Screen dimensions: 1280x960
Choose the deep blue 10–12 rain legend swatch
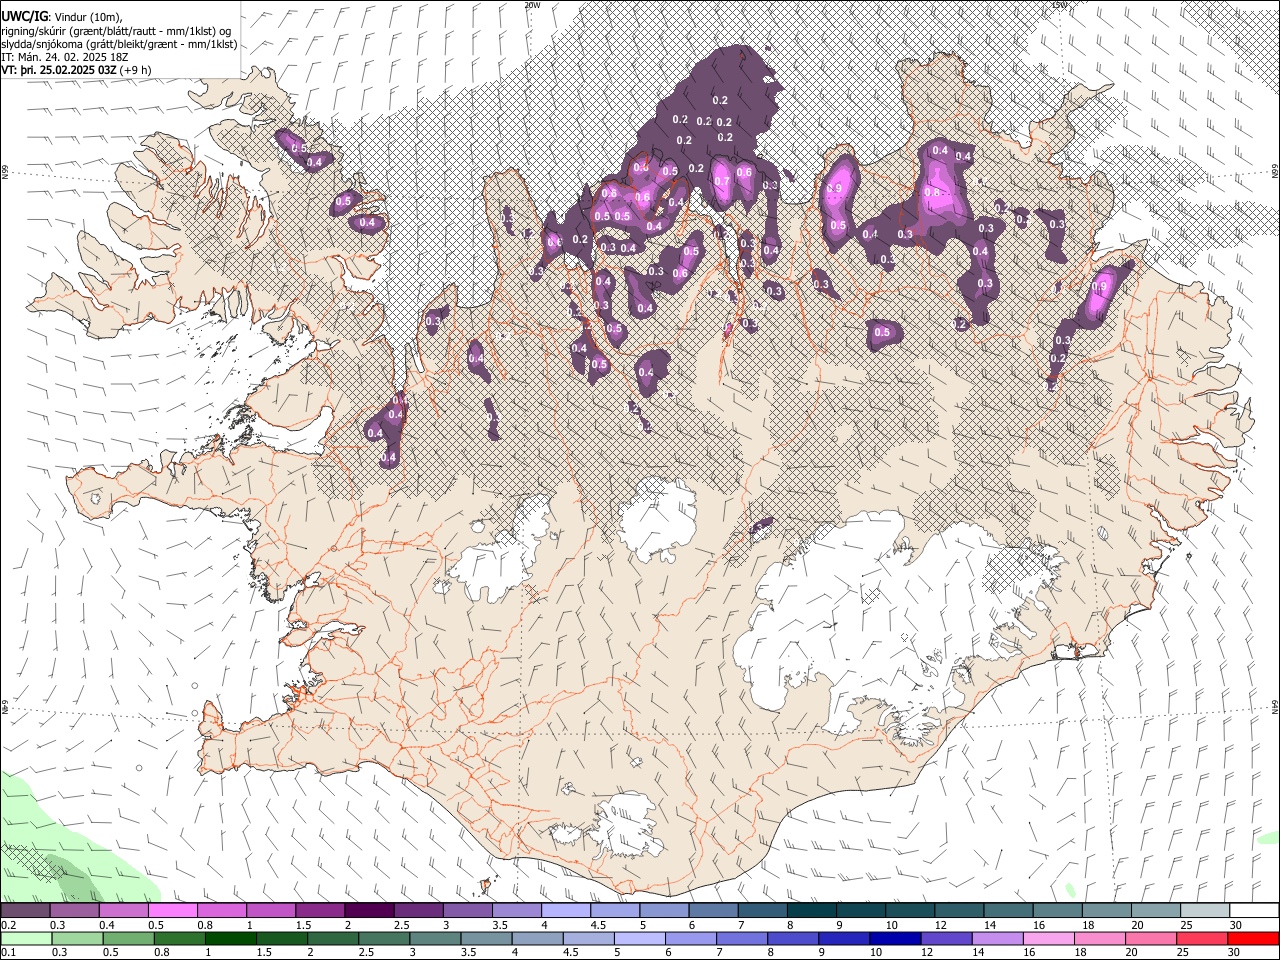[895, 938]
